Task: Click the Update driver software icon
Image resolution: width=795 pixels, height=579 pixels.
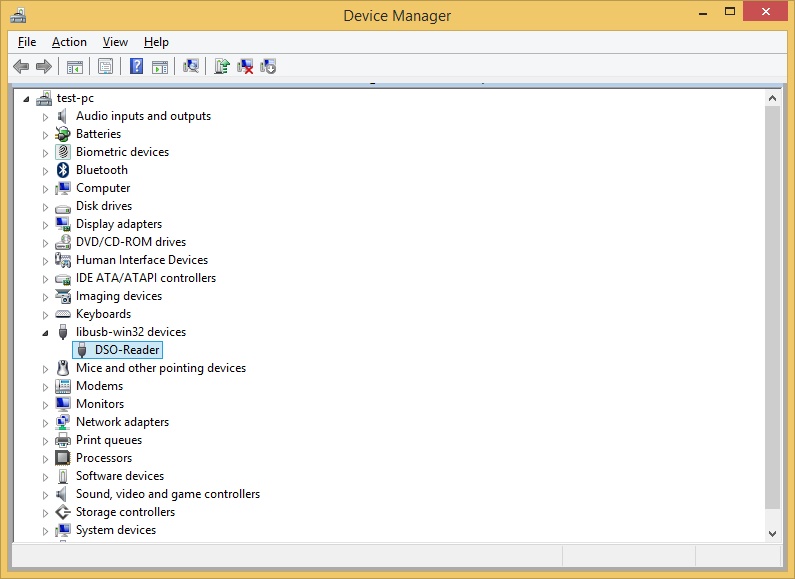Action: [x=222, y=66]
